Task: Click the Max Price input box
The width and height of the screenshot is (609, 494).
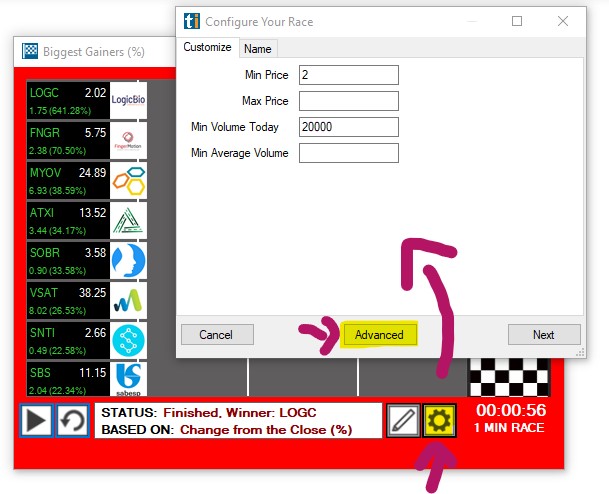Action: [348, 101]
